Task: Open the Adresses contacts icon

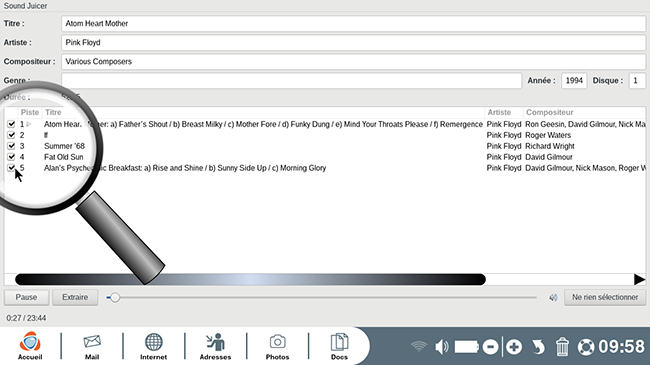Action: 215,345
